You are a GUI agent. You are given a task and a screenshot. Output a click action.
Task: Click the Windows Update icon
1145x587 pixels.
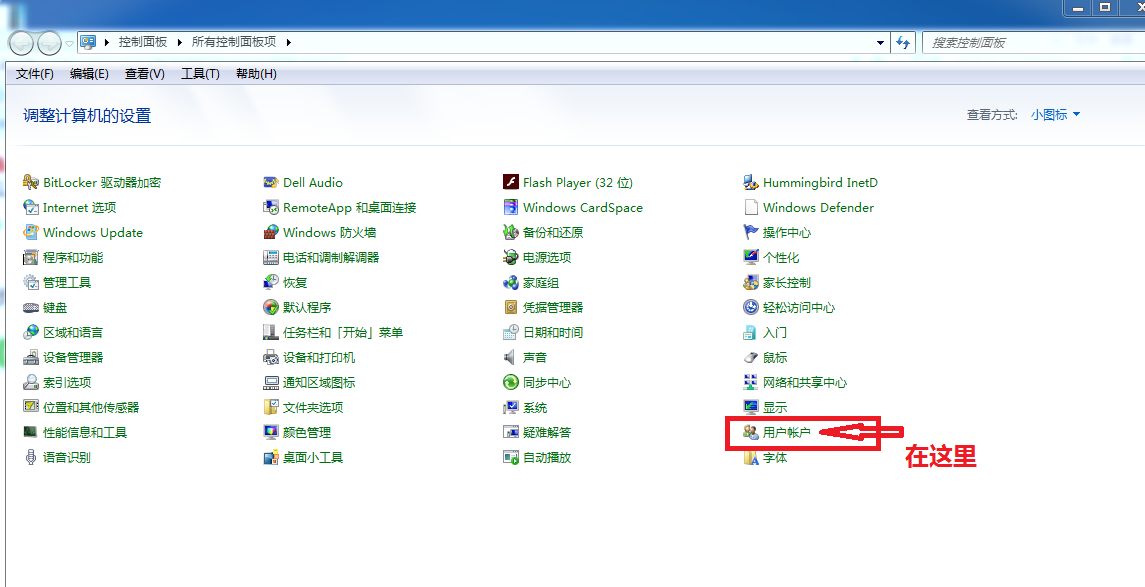coord(31,232)
